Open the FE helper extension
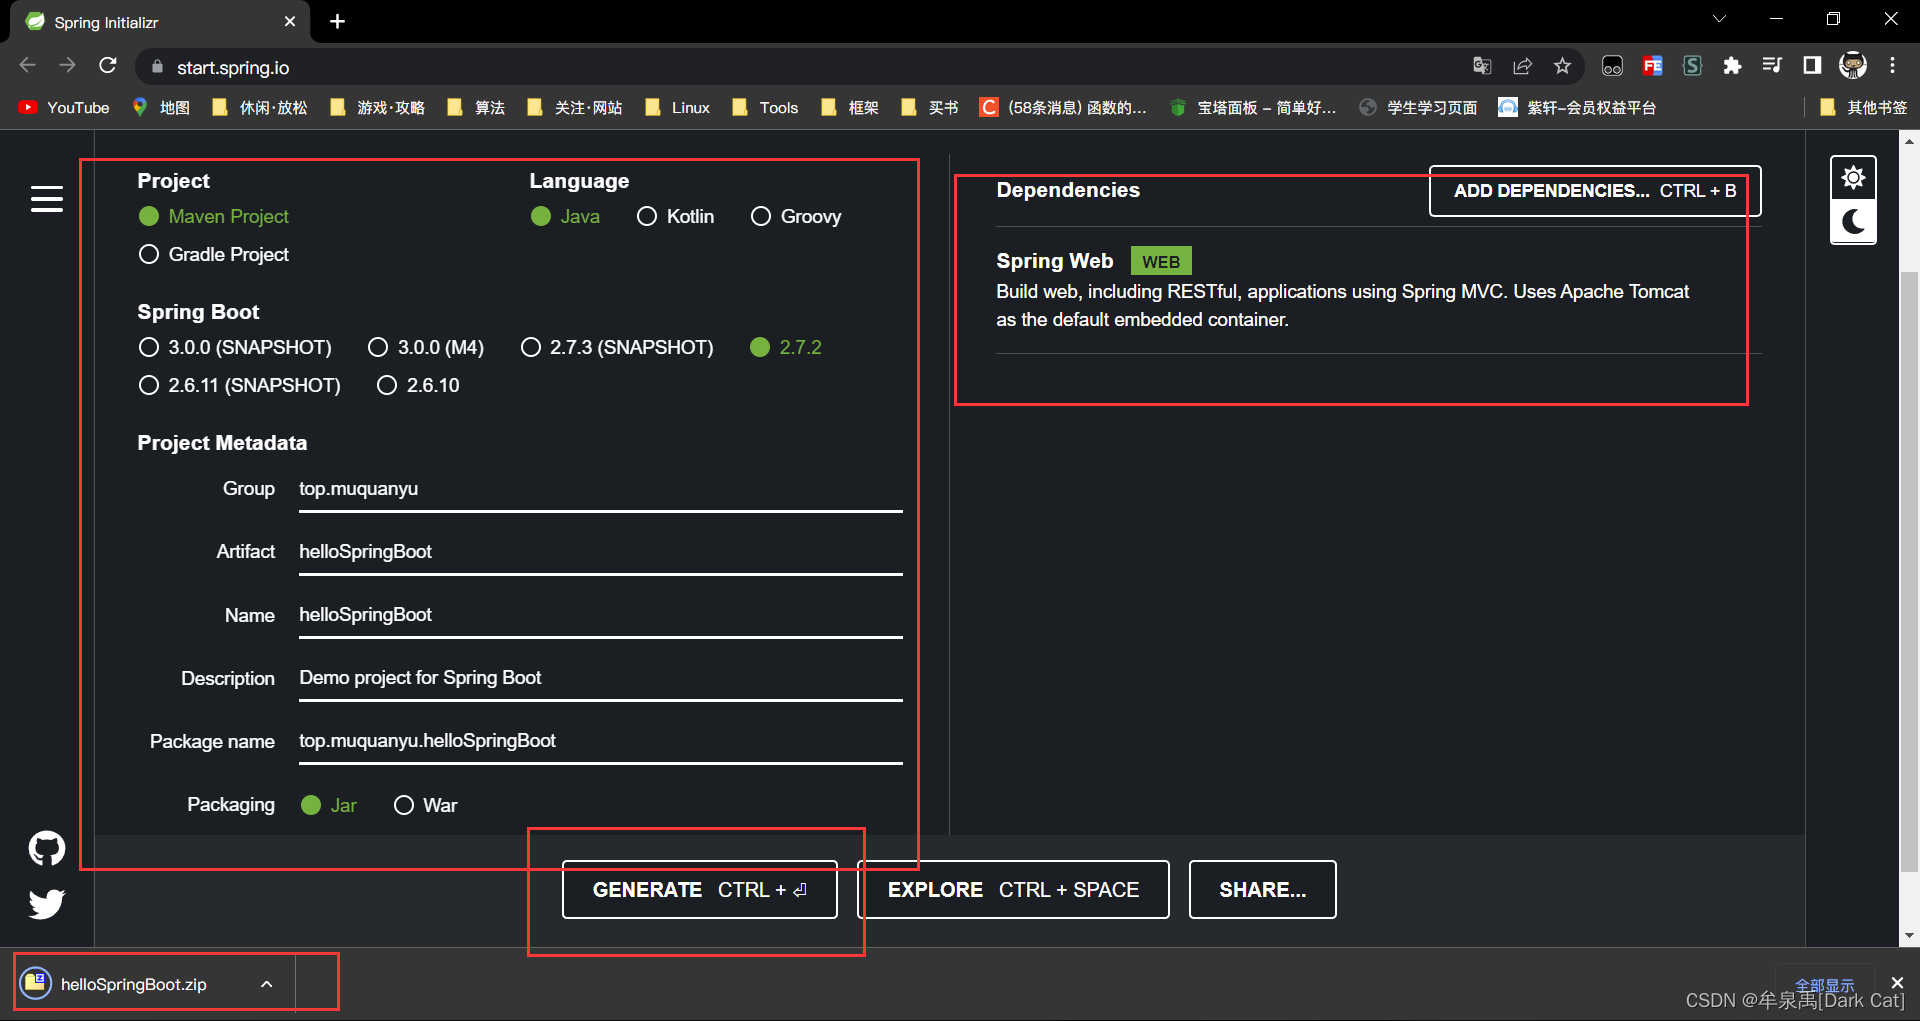This screenshot has height=1021, width=1920. coord(1652,66)
